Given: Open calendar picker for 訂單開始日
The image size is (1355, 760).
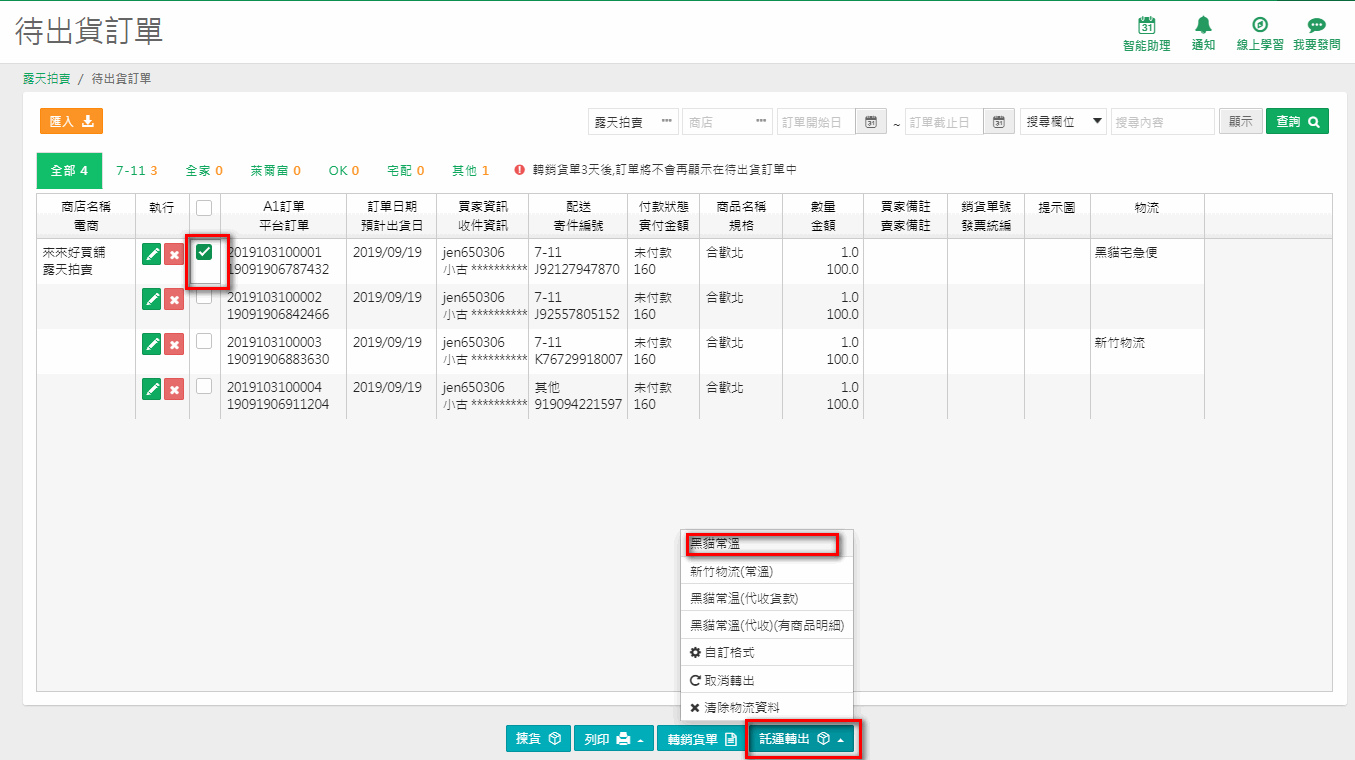Looking at the screenshot, I should 871,122.
